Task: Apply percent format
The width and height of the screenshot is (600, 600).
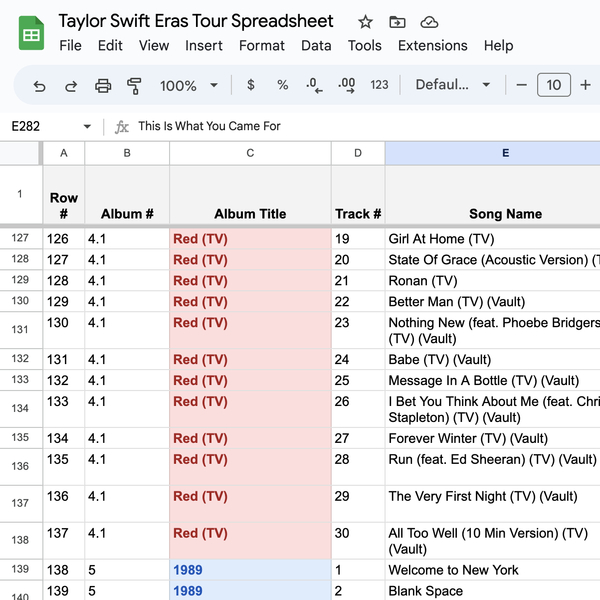Action: [282, 85]
